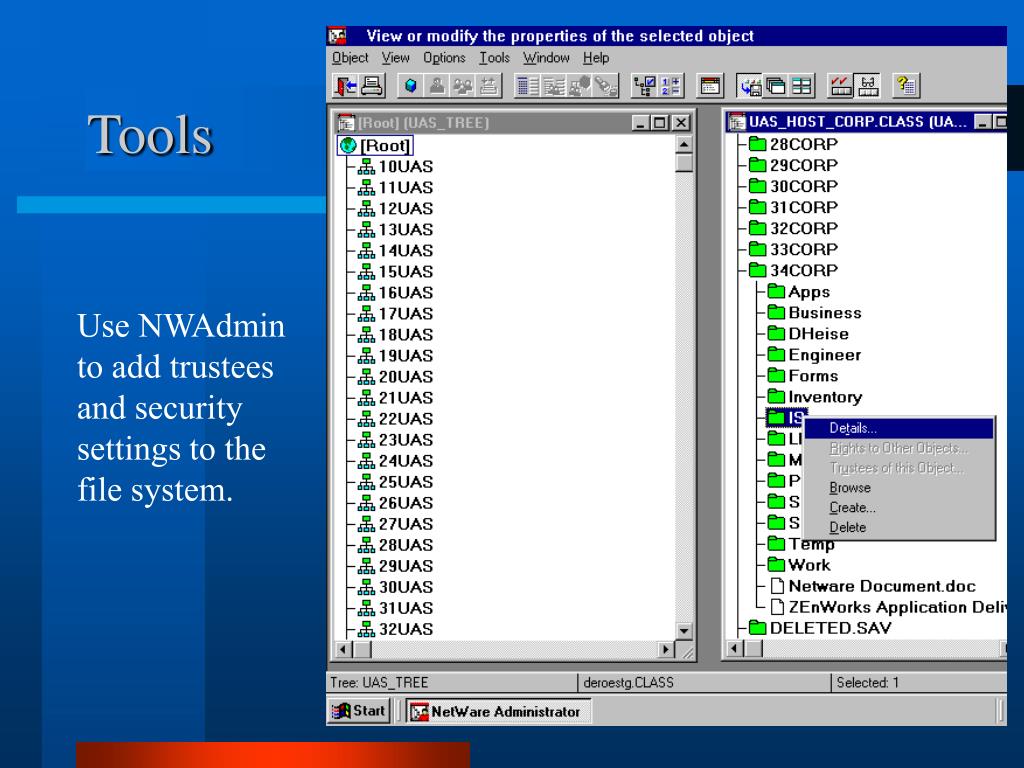Click CORP.CLASS window's horizontal scrollbar left arrow

(736, 648)
